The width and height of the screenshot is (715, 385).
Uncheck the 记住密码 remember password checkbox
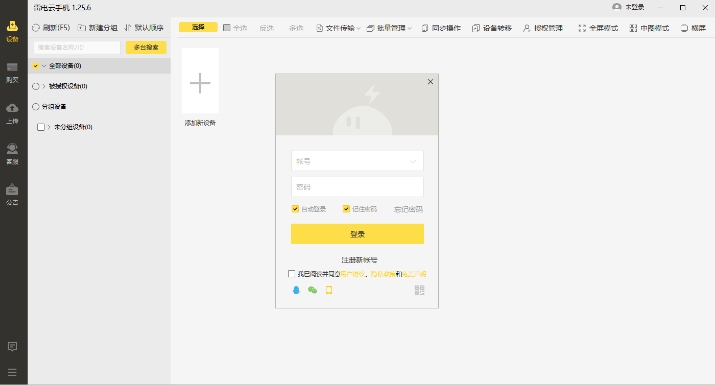coord(346,209)
